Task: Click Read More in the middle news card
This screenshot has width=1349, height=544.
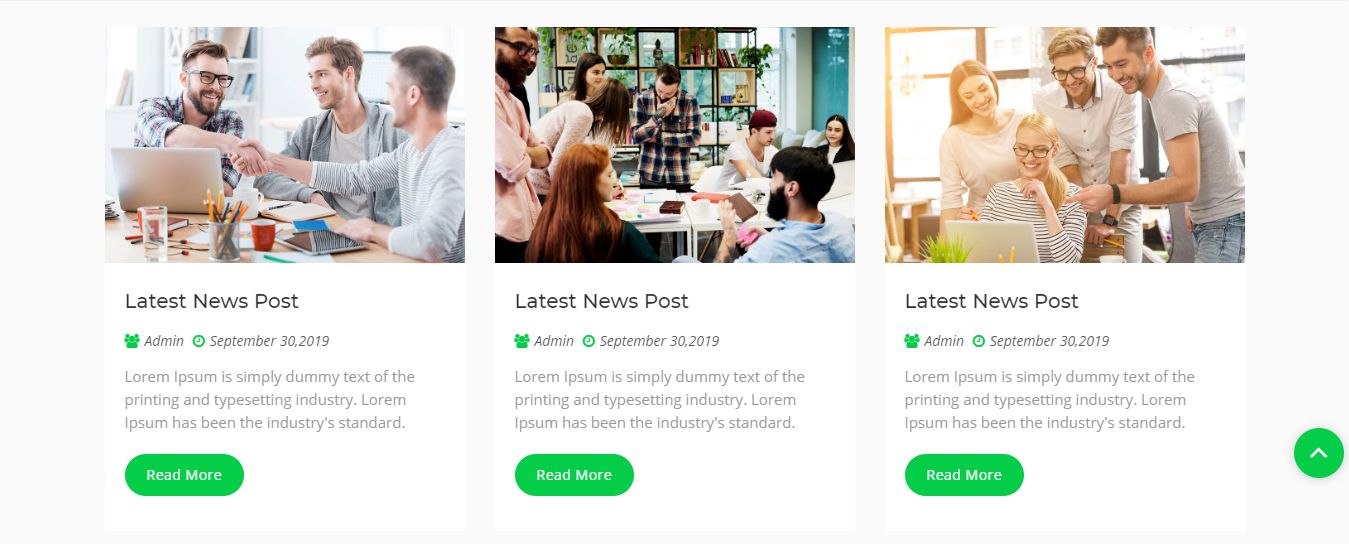Action: click(574, 475)
